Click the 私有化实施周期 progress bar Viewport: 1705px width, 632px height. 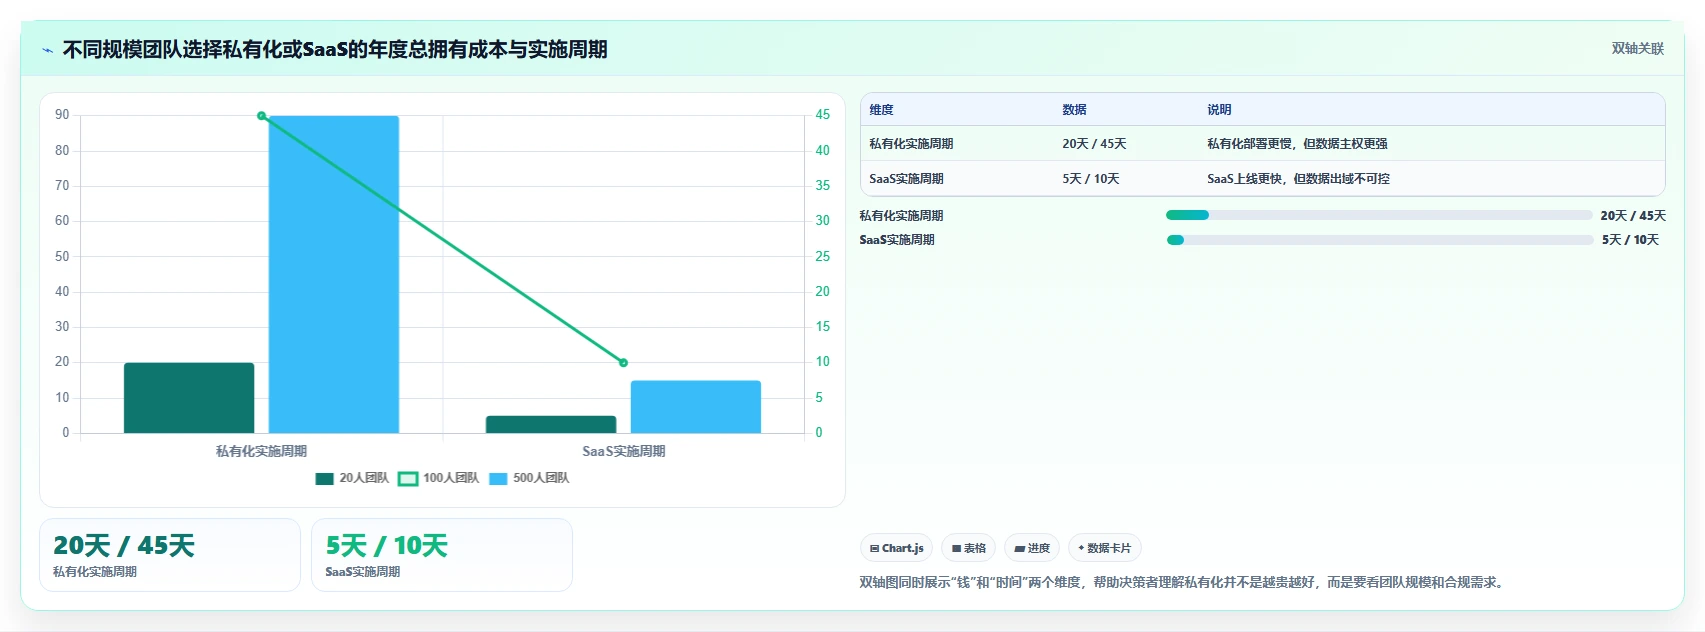pyautogui.click(x=1379, y=215)
